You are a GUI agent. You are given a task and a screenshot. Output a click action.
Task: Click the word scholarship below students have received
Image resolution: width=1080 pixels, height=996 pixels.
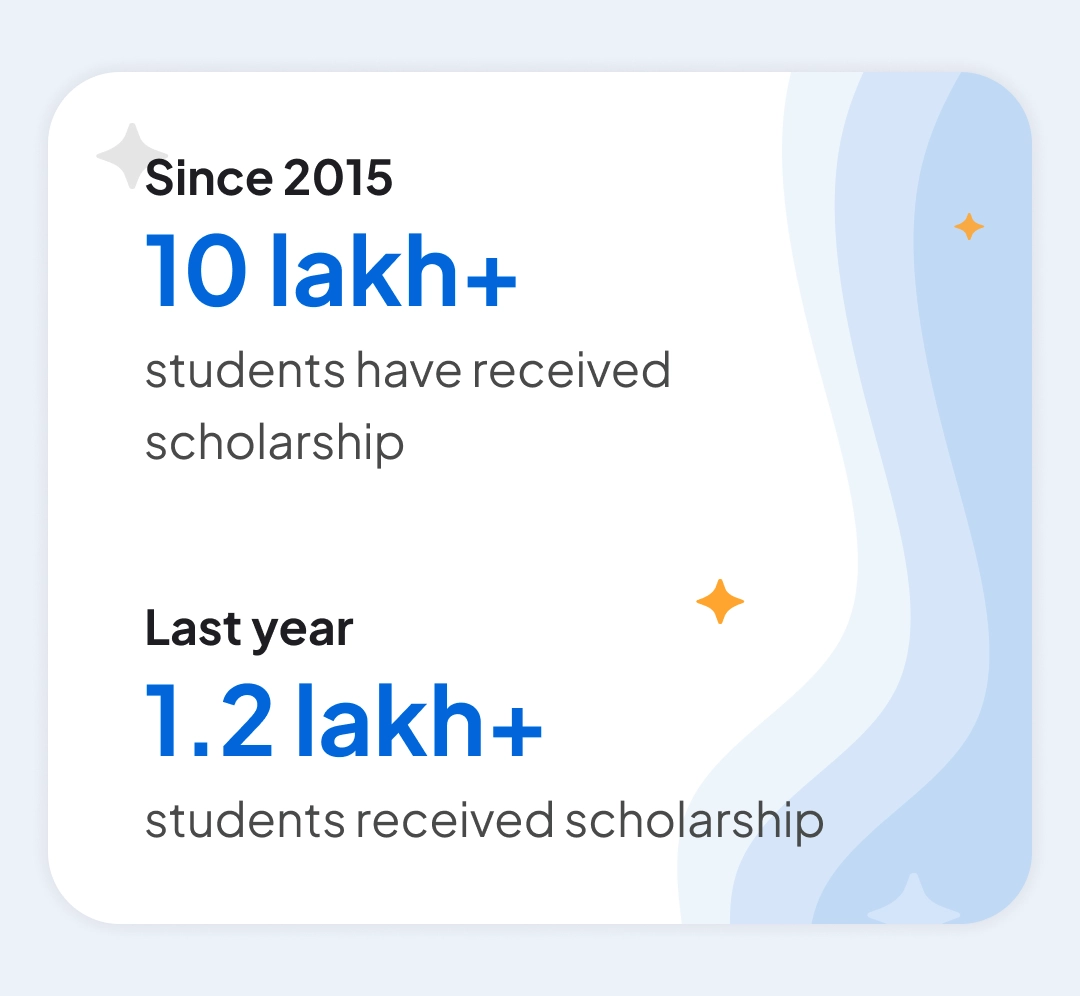(x=274, y=442)
